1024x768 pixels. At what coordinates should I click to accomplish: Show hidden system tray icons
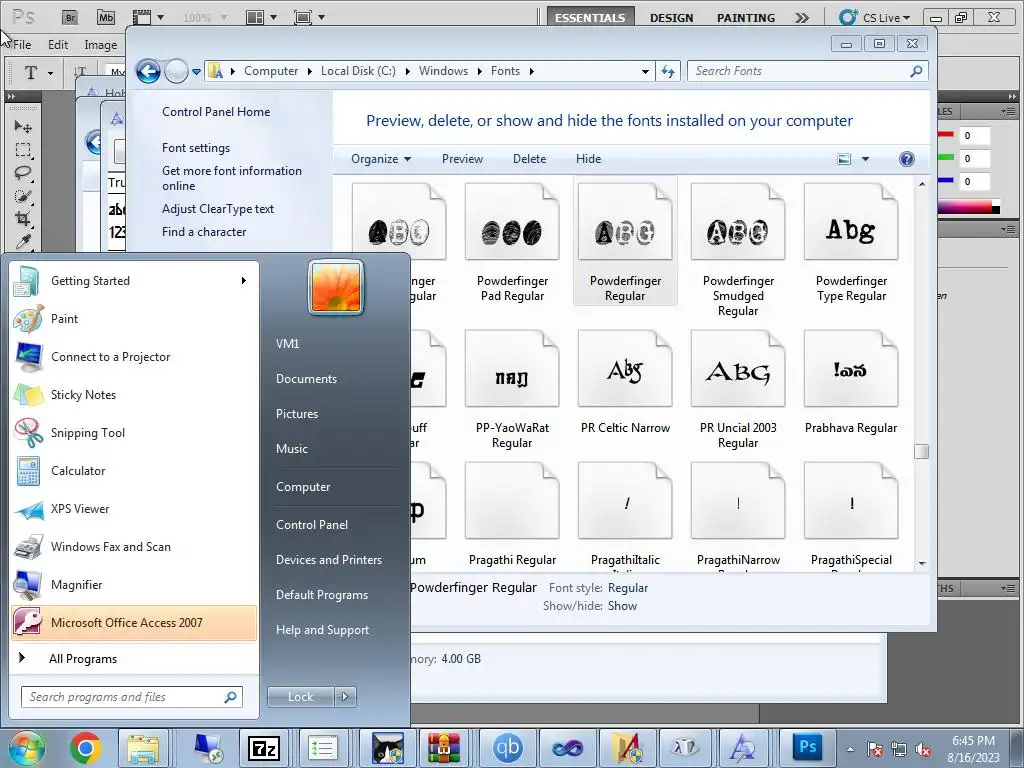pyautogui.click(x=850, y=750)
